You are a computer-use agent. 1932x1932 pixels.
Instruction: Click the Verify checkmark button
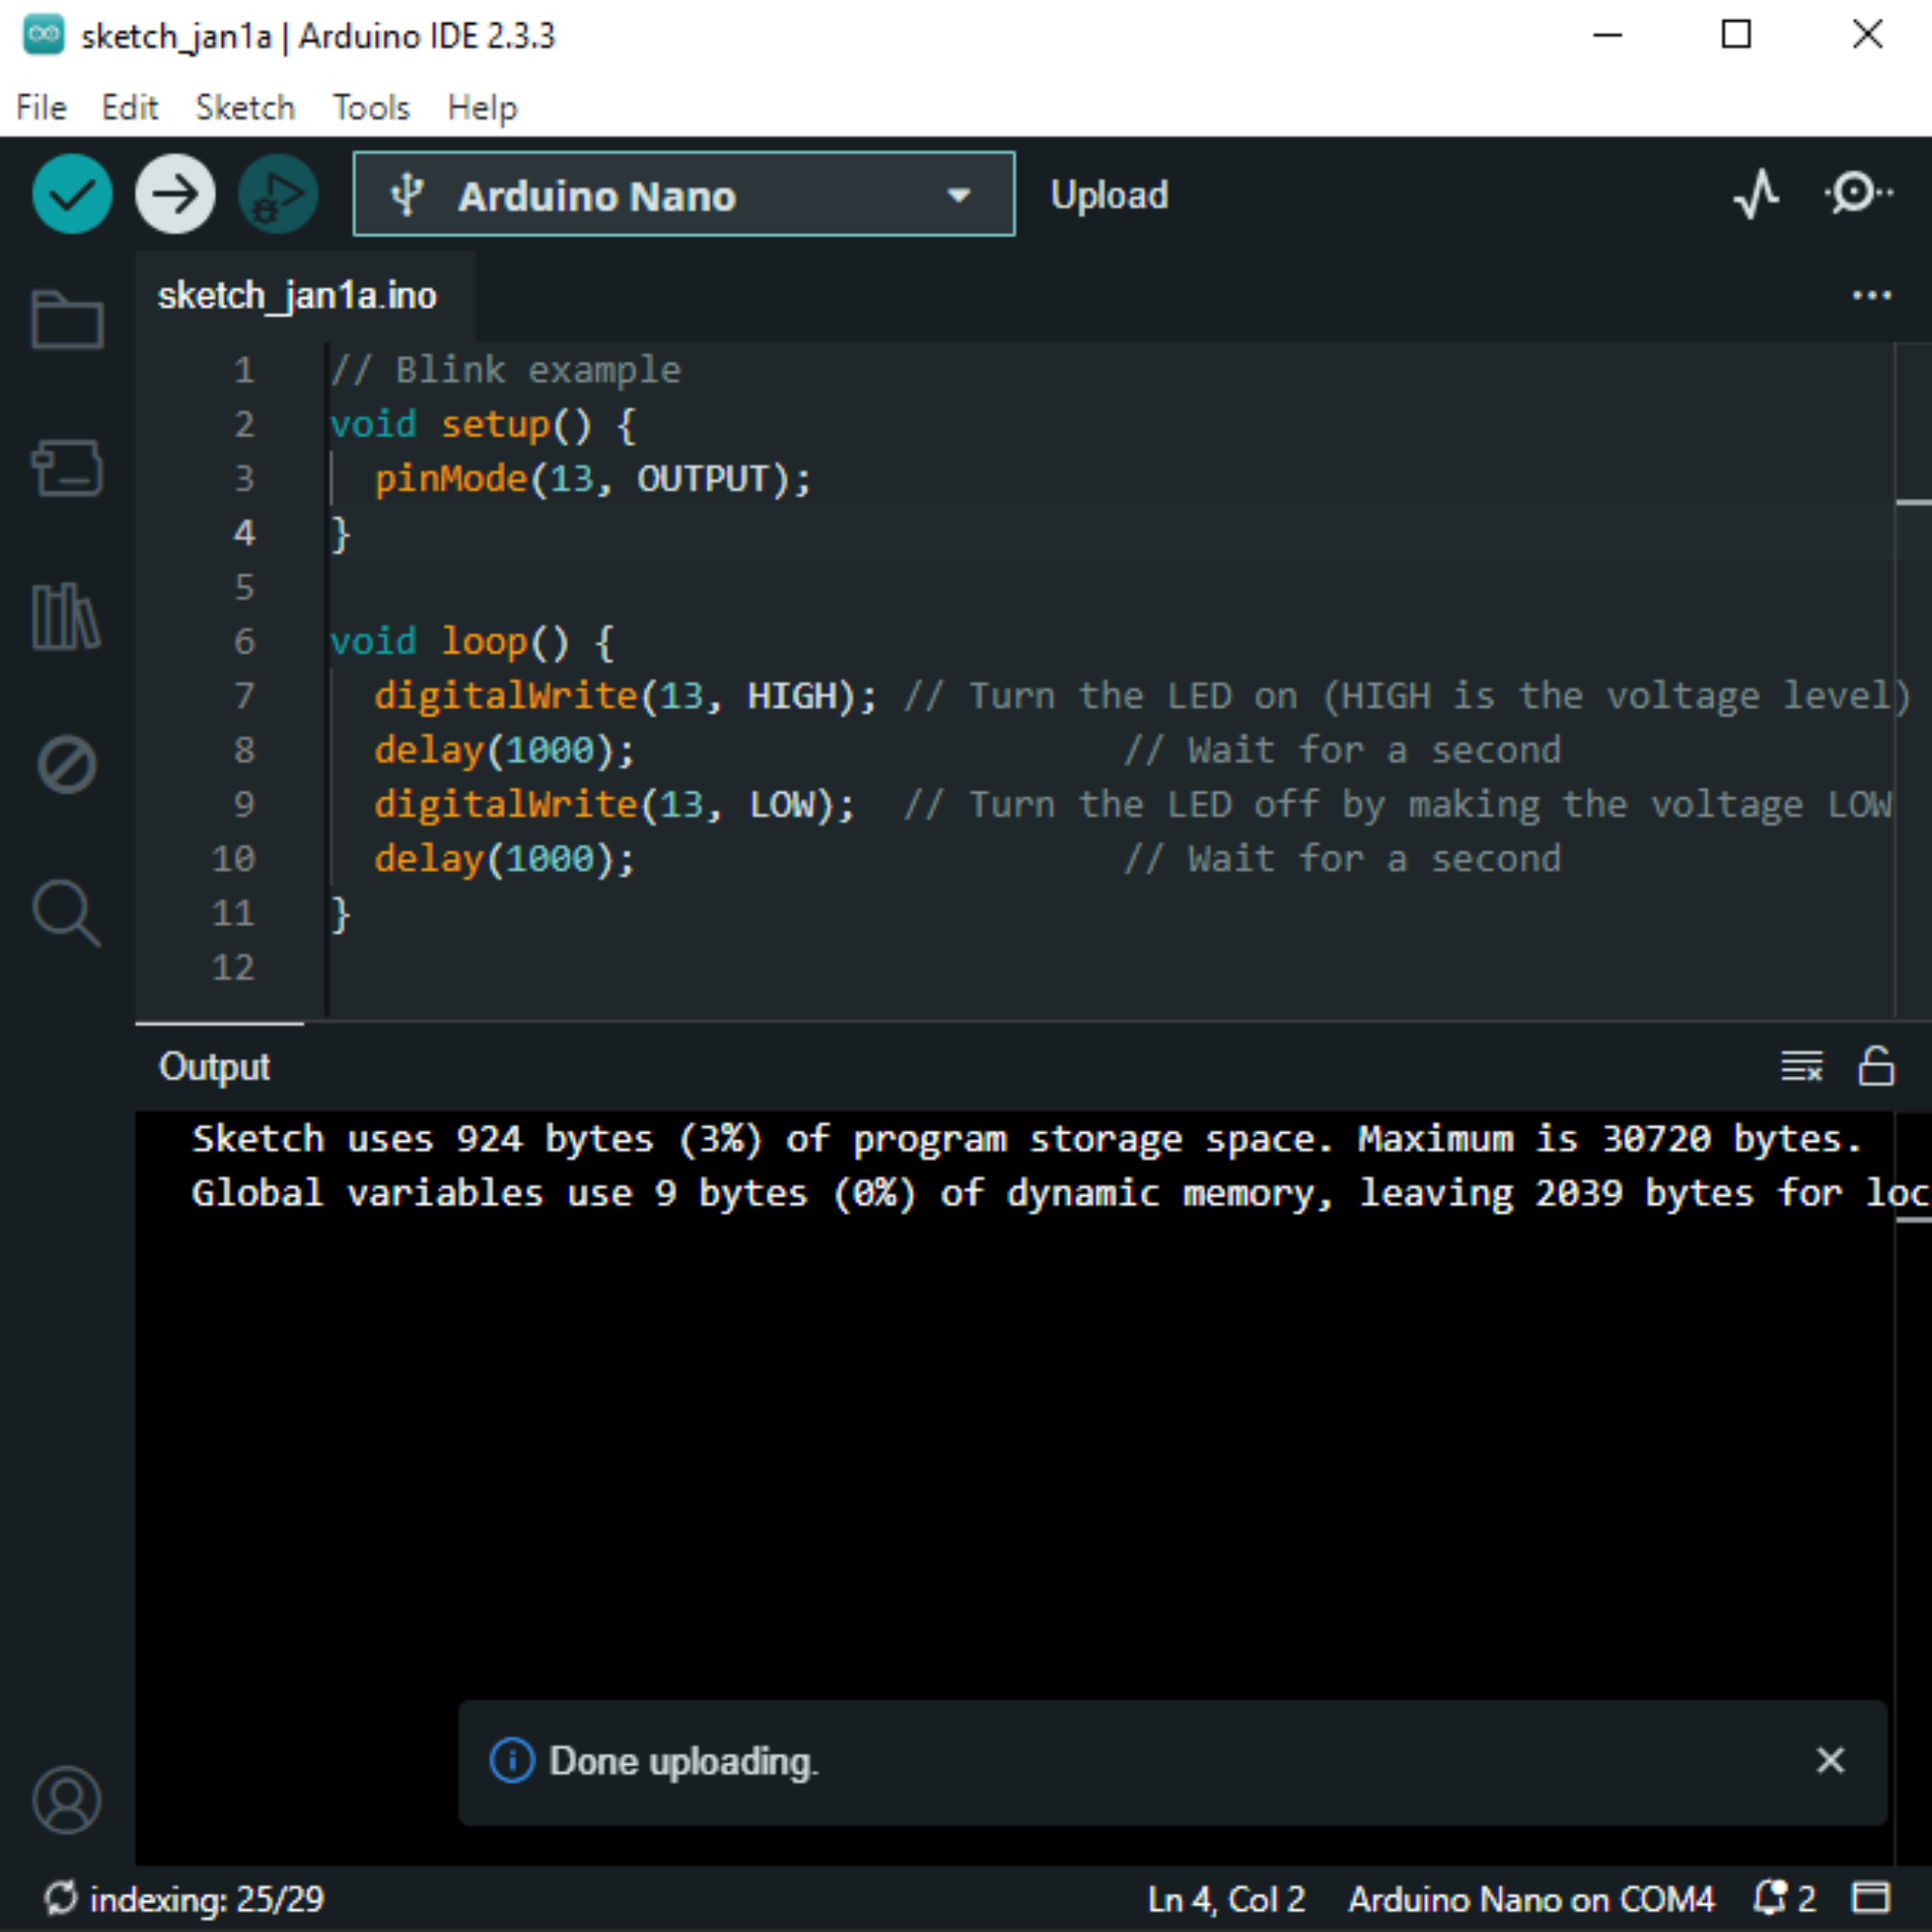pos(72,194)
